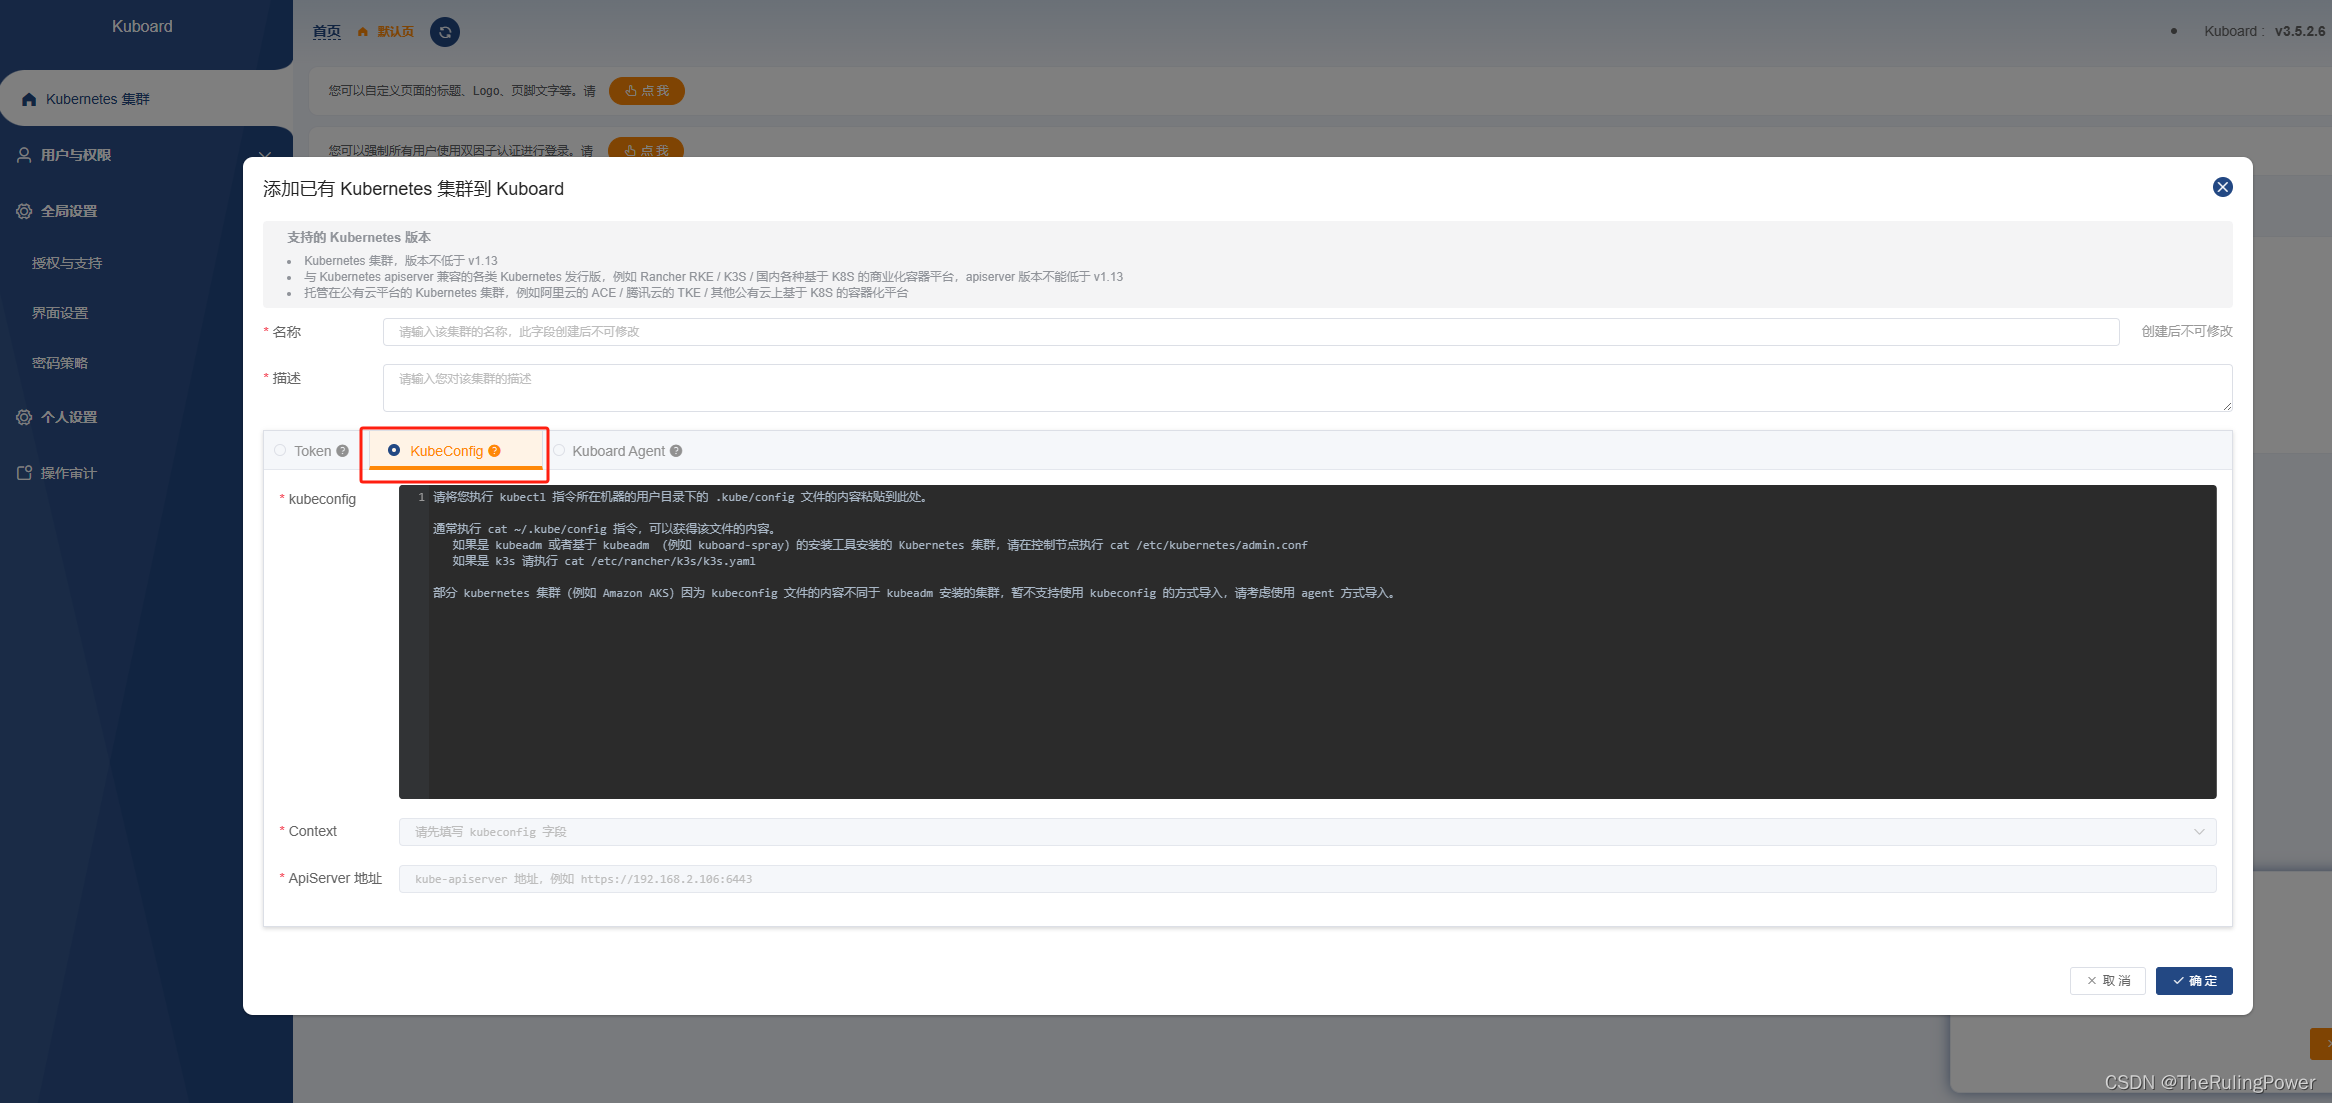The image size is (2332, 1103).
Task: Open 密码策略 submenu item
Action: 60,363
